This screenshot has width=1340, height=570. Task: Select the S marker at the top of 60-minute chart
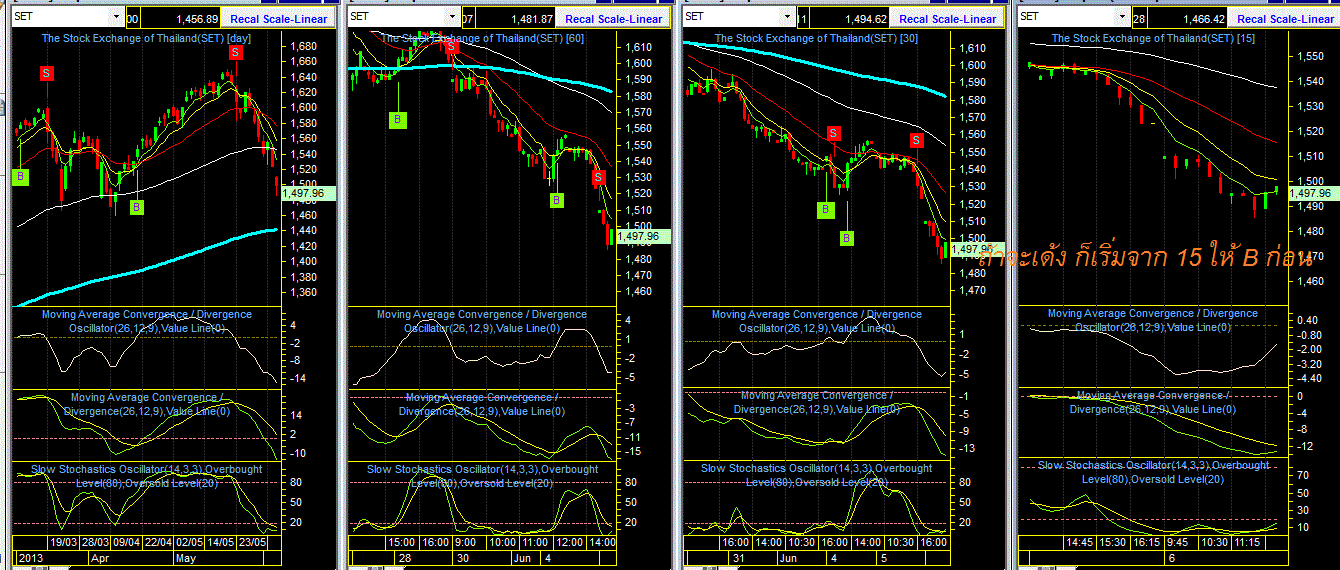point(452,46)
